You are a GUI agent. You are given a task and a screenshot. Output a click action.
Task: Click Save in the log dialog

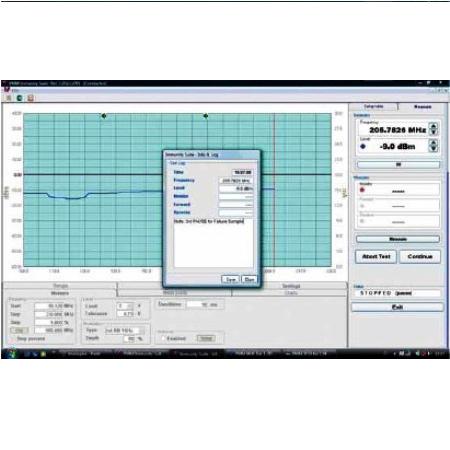click(x=231, y=279)
